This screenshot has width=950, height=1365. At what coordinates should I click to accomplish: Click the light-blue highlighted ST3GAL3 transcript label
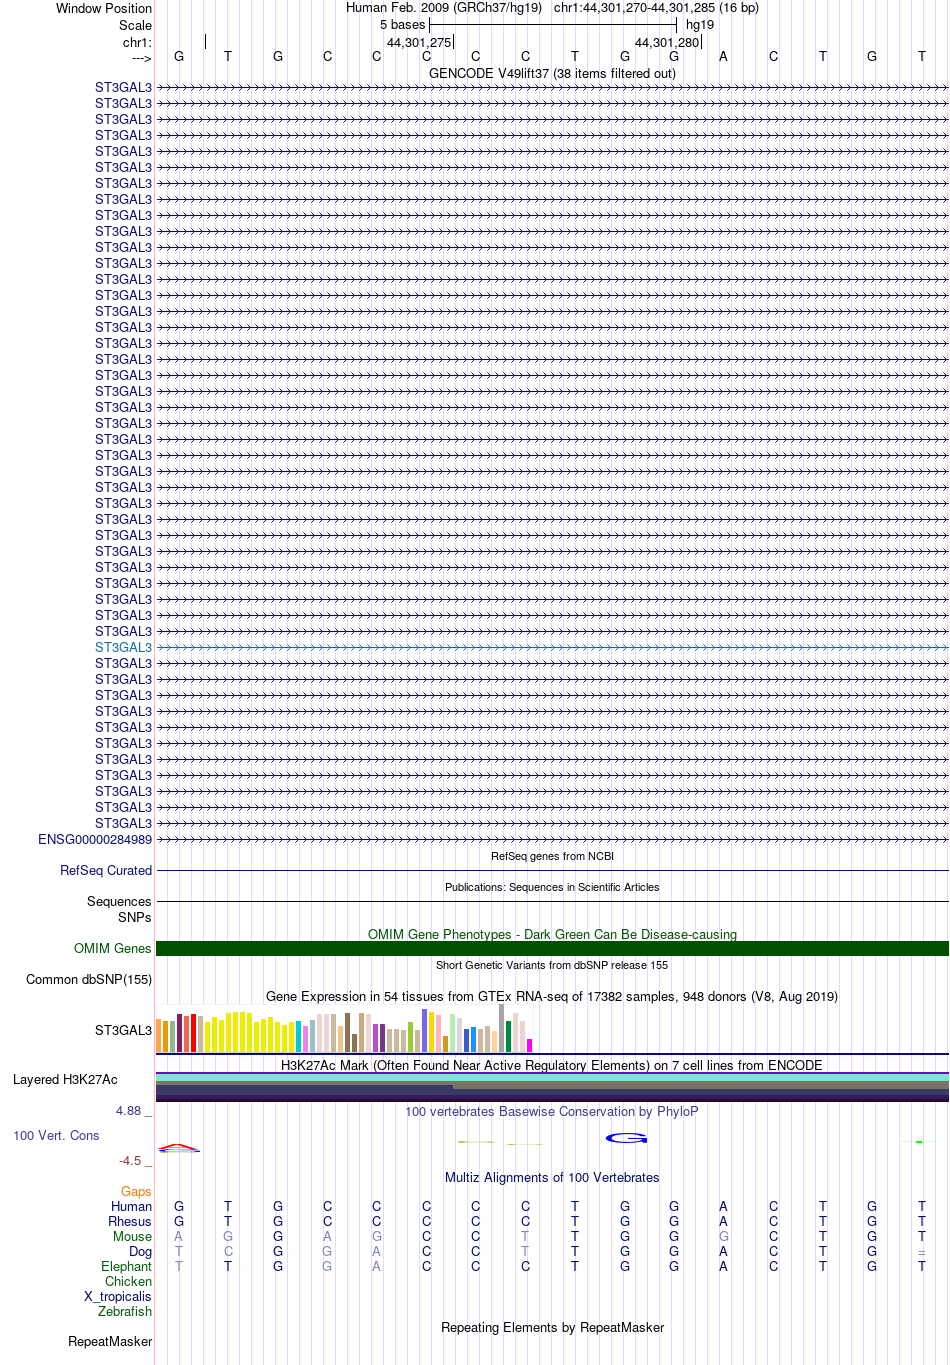tap(123, 647)
